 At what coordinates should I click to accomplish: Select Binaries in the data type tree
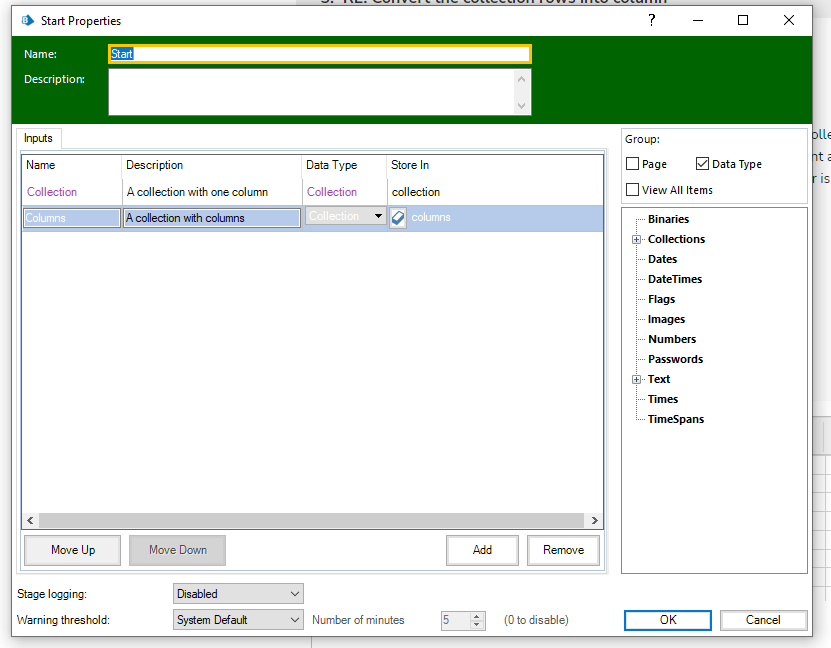668,219
